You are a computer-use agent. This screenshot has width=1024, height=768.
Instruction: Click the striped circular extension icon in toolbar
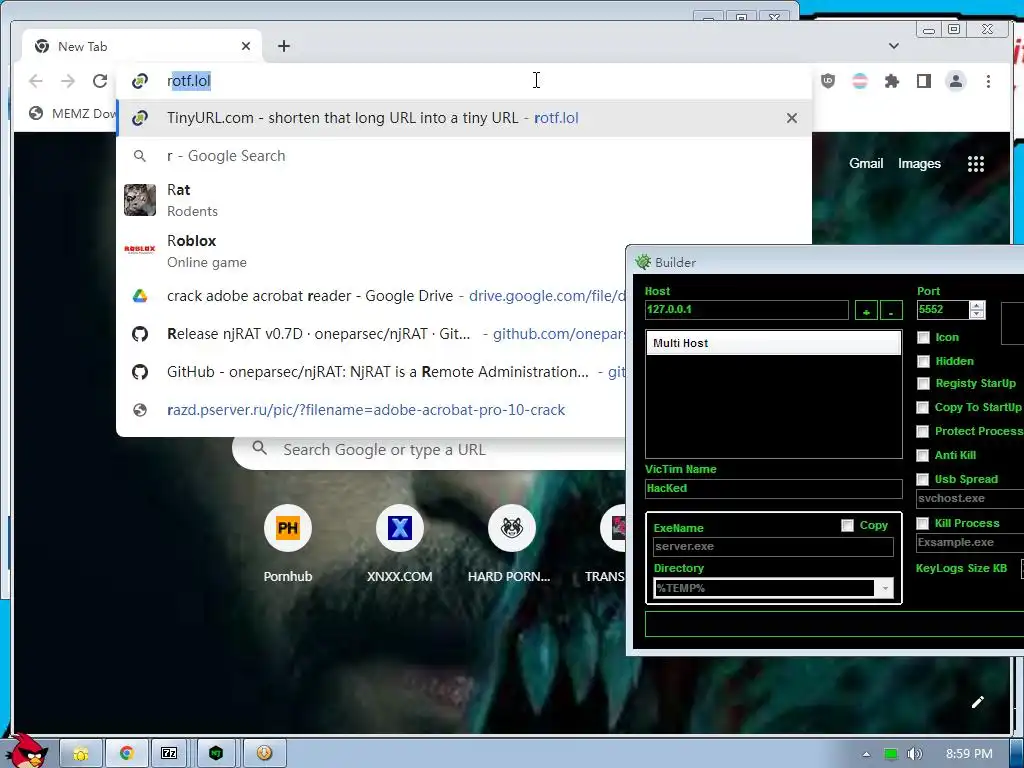860,81
